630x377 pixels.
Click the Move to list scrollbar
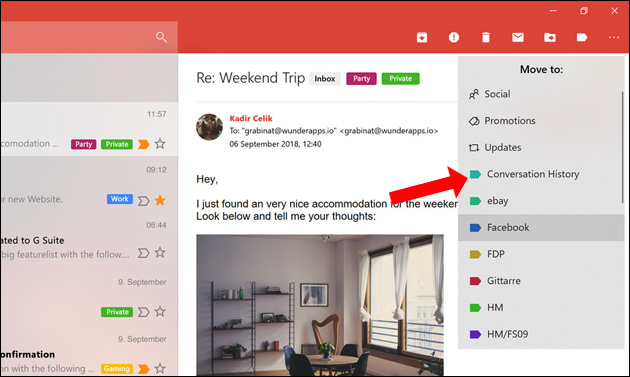click(x=622, y=147)
